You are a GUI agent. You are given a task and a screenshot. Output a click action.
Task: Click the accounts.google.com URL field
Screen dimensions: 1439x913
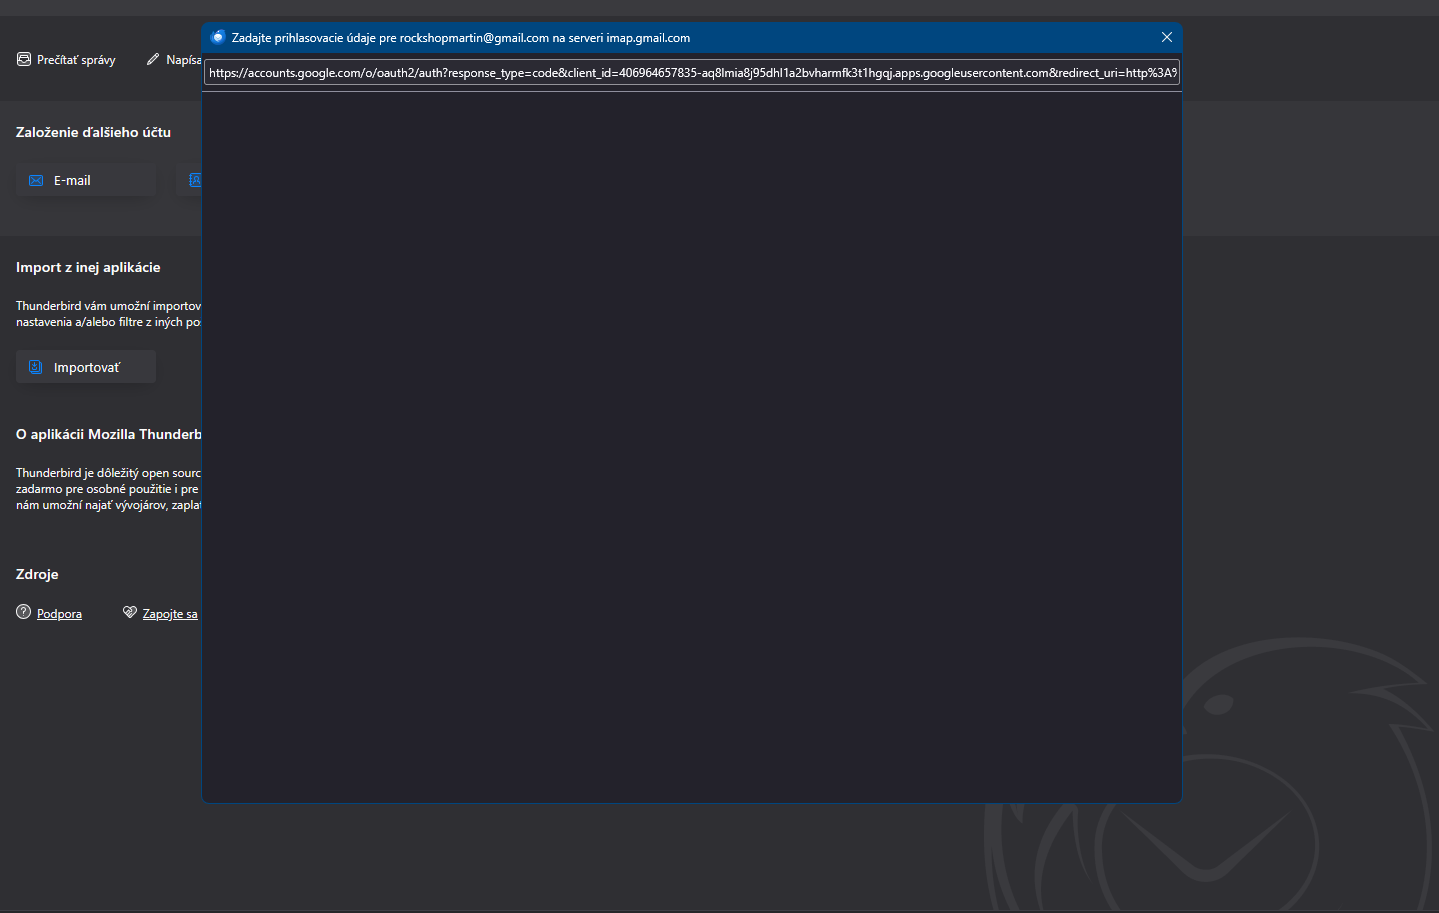692,73
